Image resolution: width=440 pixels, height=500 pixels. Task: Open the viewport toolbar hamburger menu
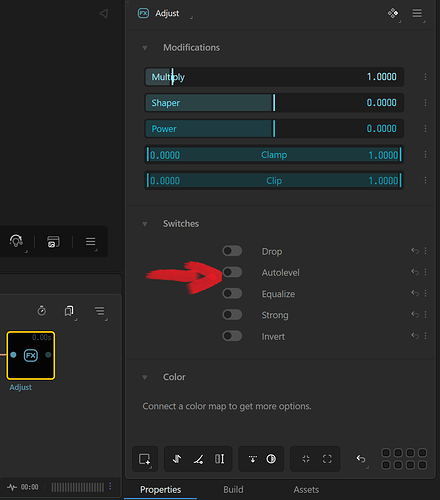click(x=90, y=241)
